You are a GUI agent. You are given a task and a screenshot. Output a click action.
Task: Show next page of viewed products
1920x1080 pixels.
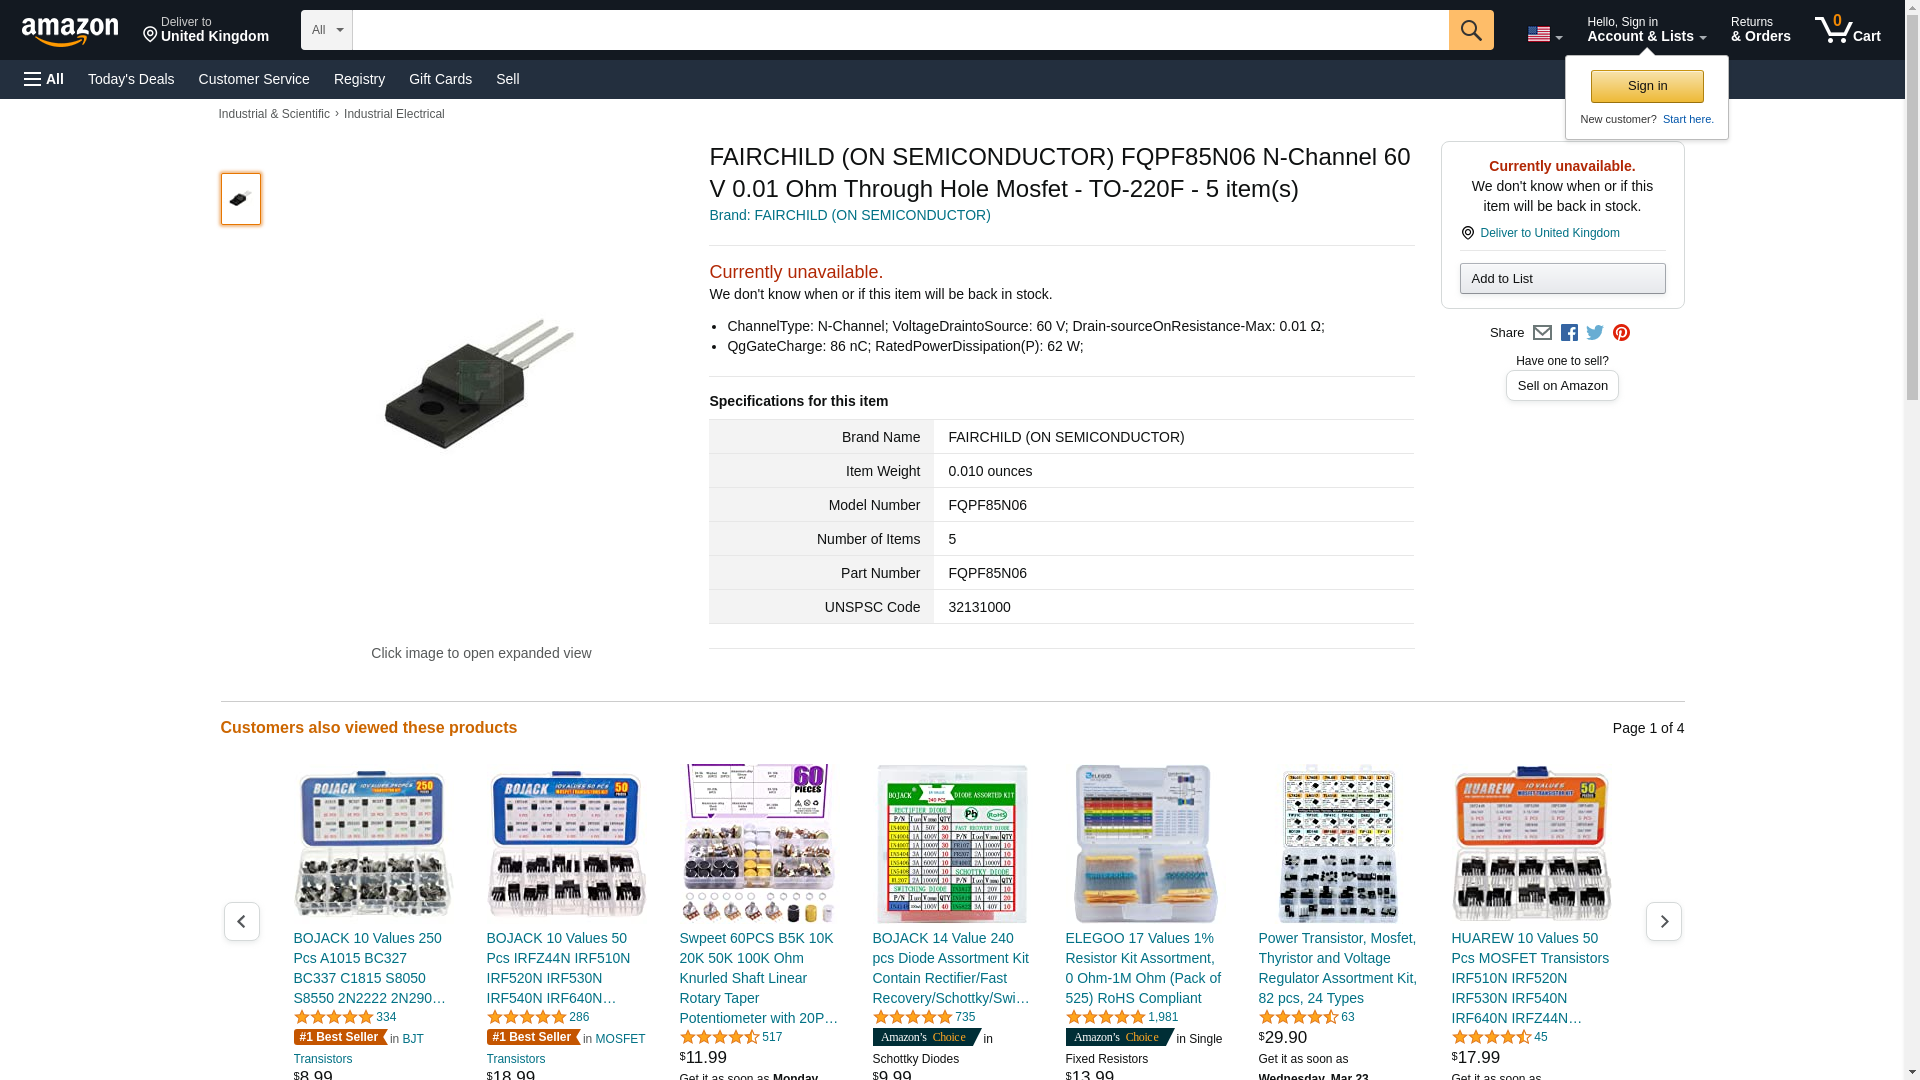point(1663,921)
